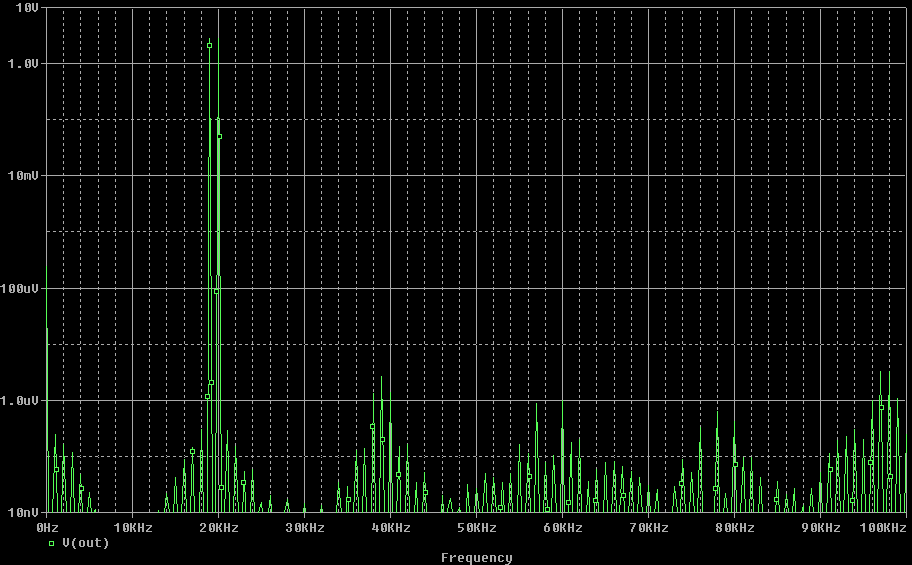Click the 60KHz x-axis tick label
912x565 pixels.
(x=563, y=527)
